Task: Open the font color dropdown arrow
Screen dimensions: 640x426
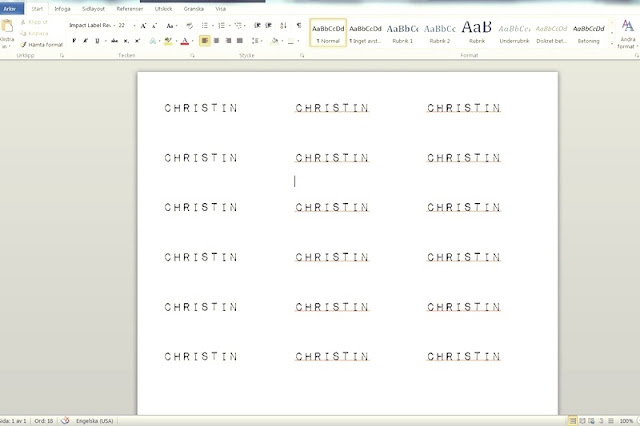Action: (x=192, y=41)
